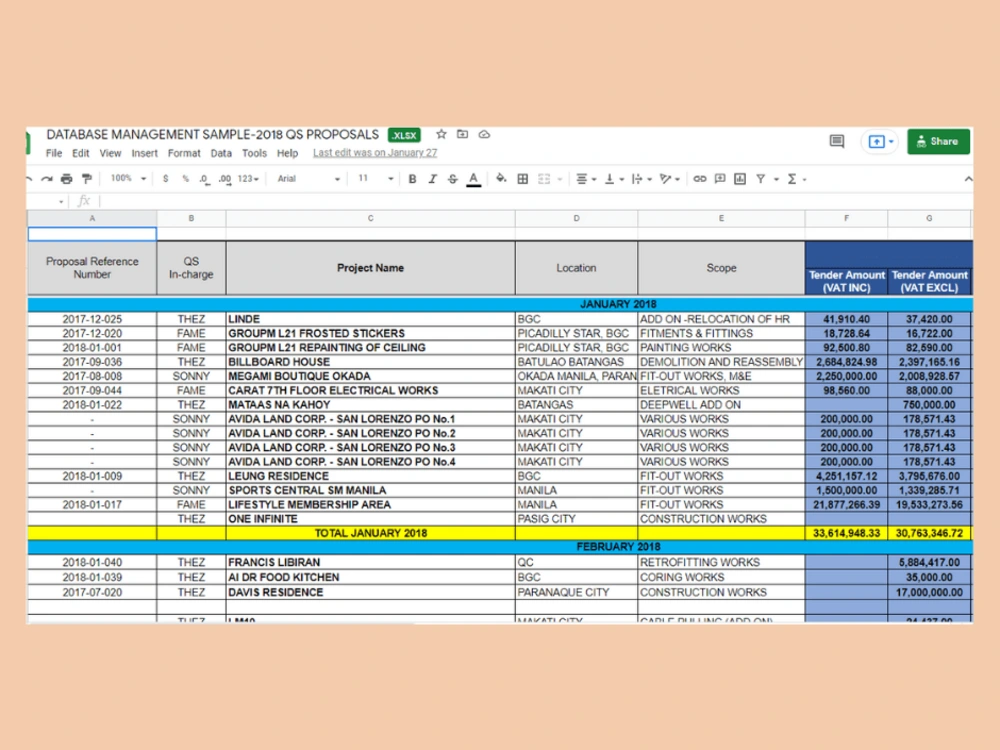Open the Help menu
Screen dimensions: 1000x750
288,153
